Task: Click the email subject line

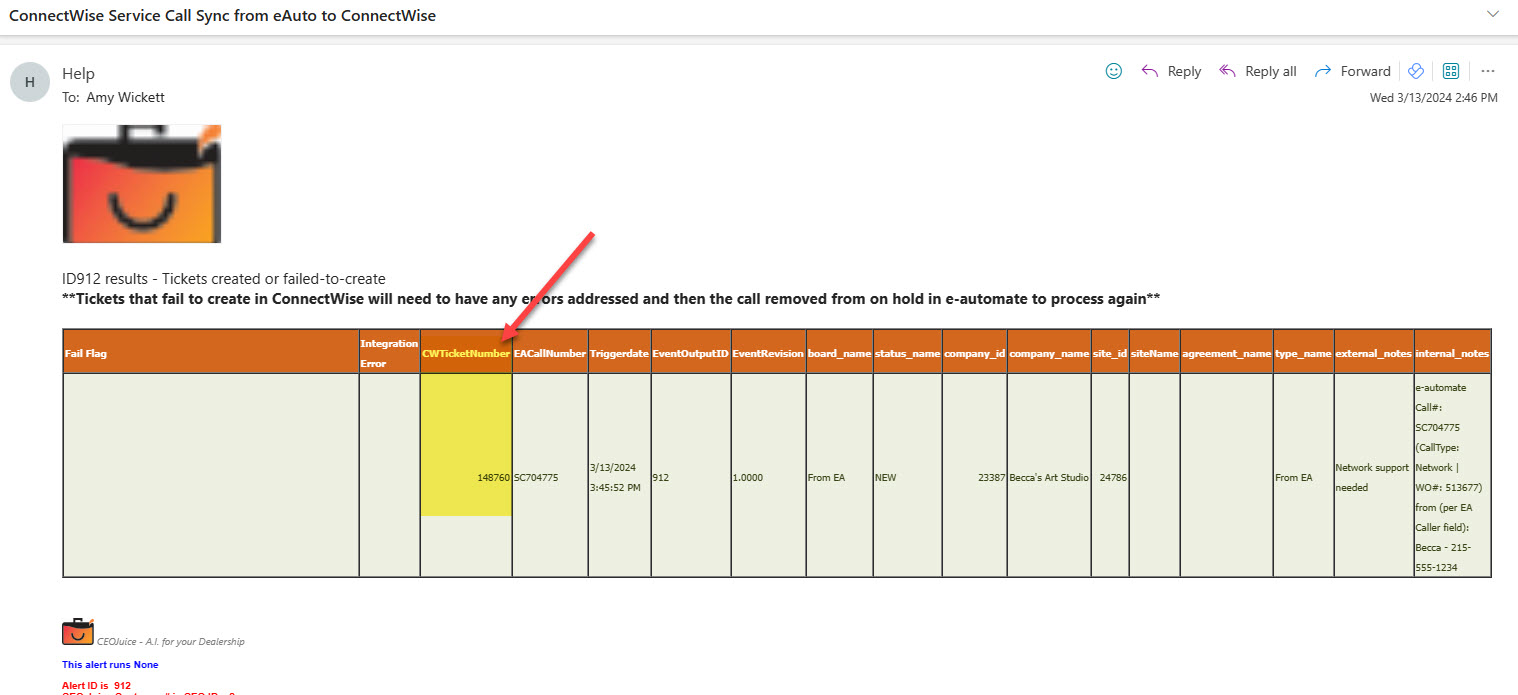Action: [222, 16]
